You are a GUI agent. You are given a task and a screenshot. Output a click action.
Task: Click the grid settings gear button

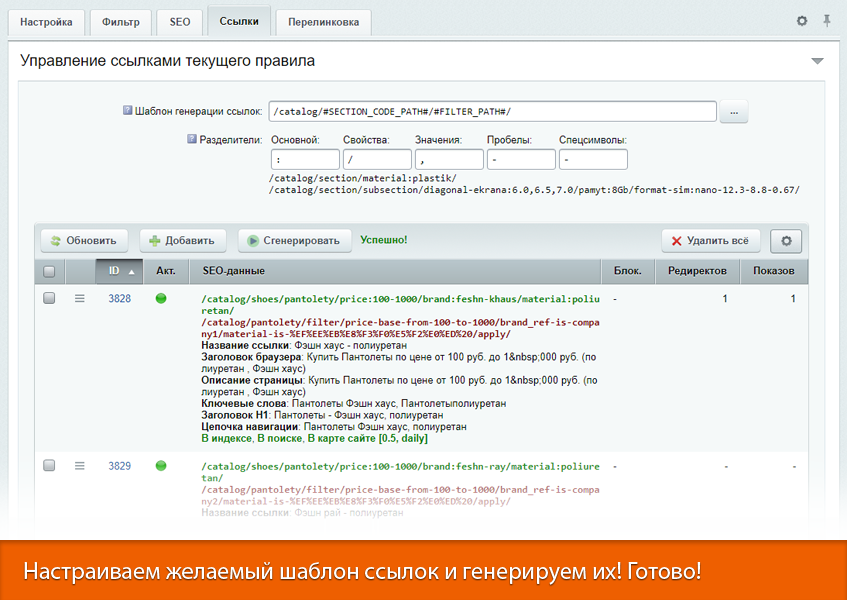coord(786,241)
